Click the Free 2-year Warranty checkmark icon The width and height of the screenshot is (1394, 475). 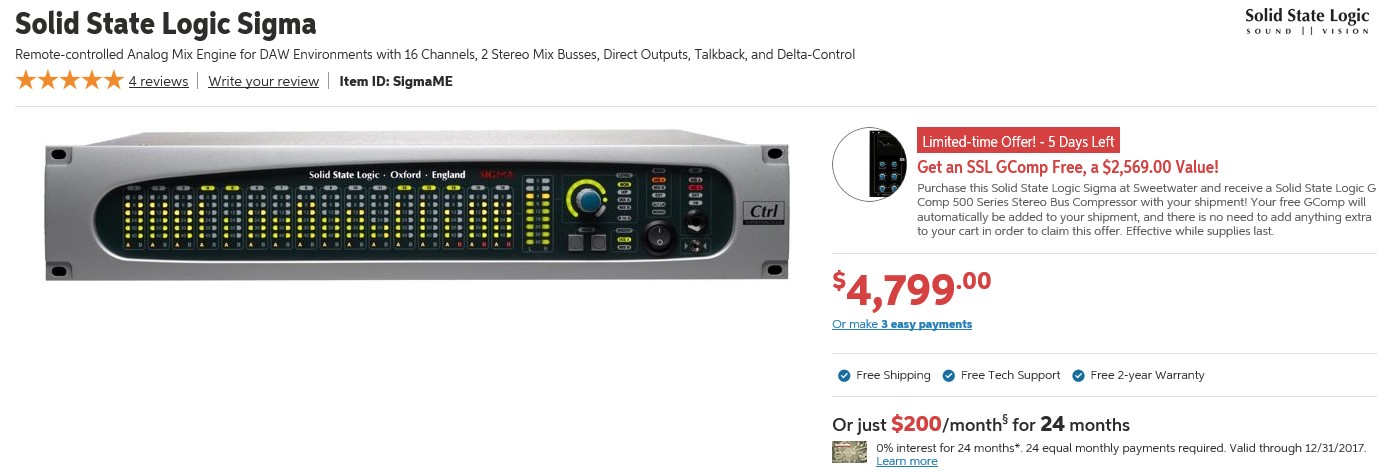click(x=1078, y=376)
